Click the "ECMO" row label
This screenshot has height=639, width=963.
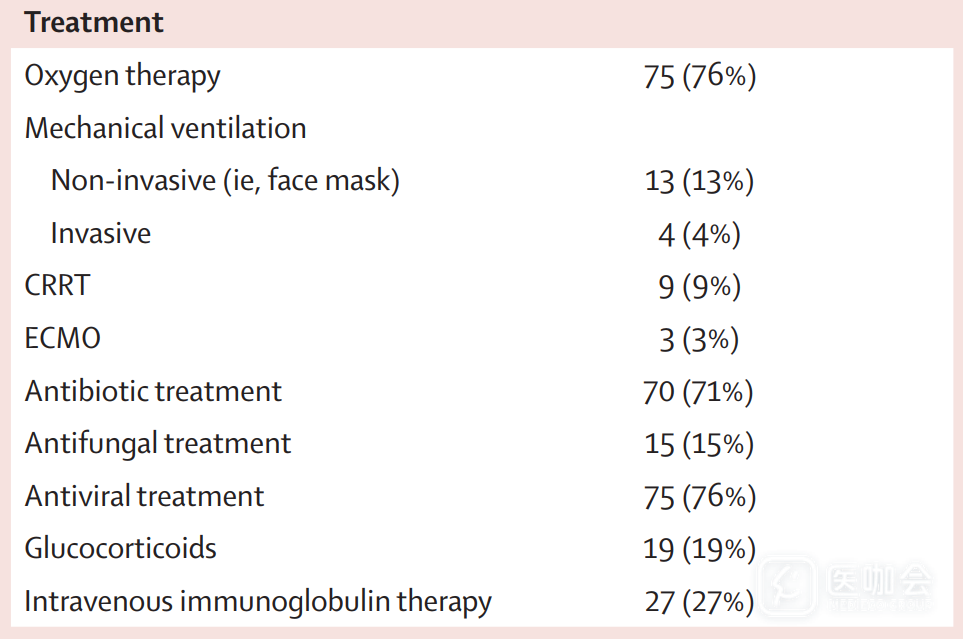click(63, 338)
